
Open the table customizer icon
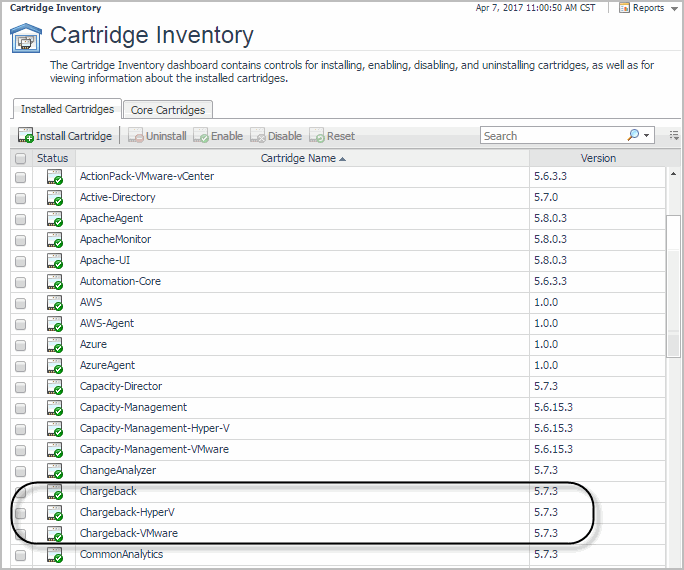pyautogui.click(x=674, y=135)
